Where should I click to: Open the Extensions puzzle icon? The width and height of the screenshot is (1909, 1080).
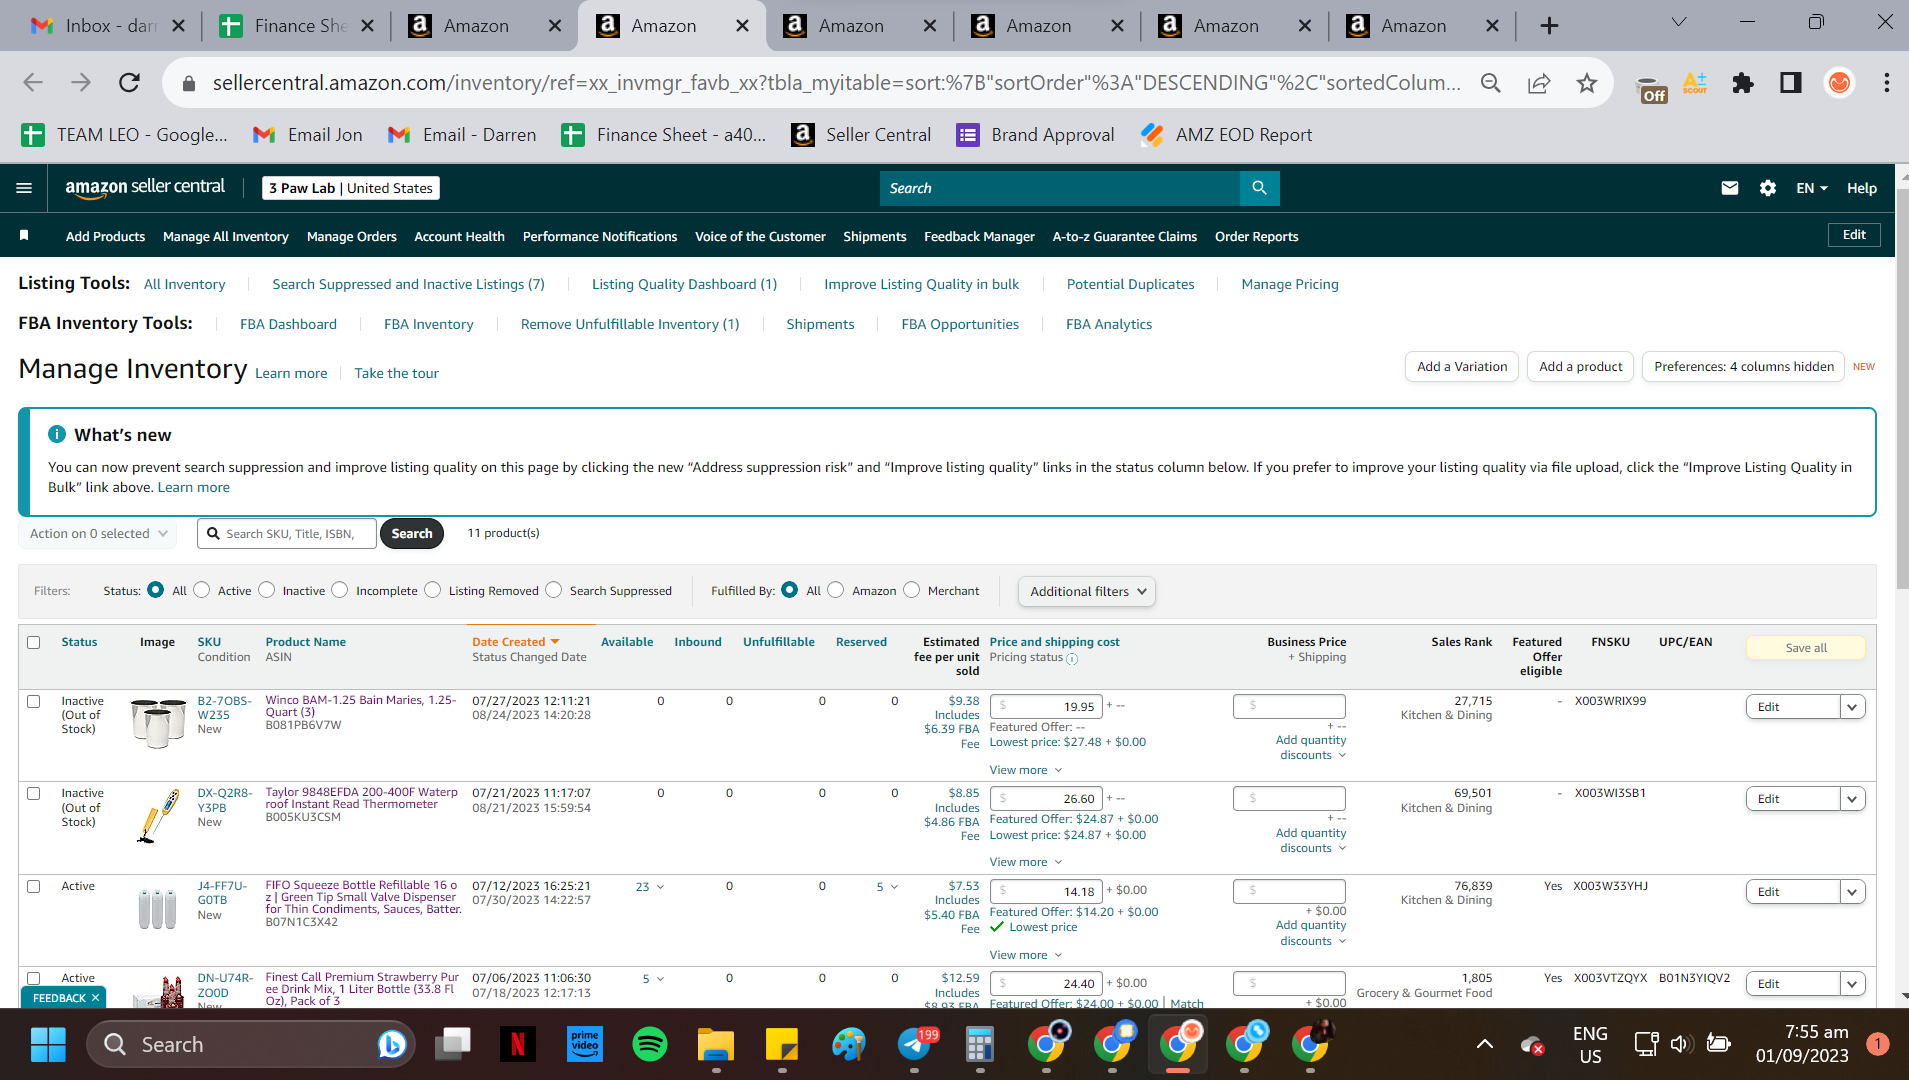point(1742,83)
